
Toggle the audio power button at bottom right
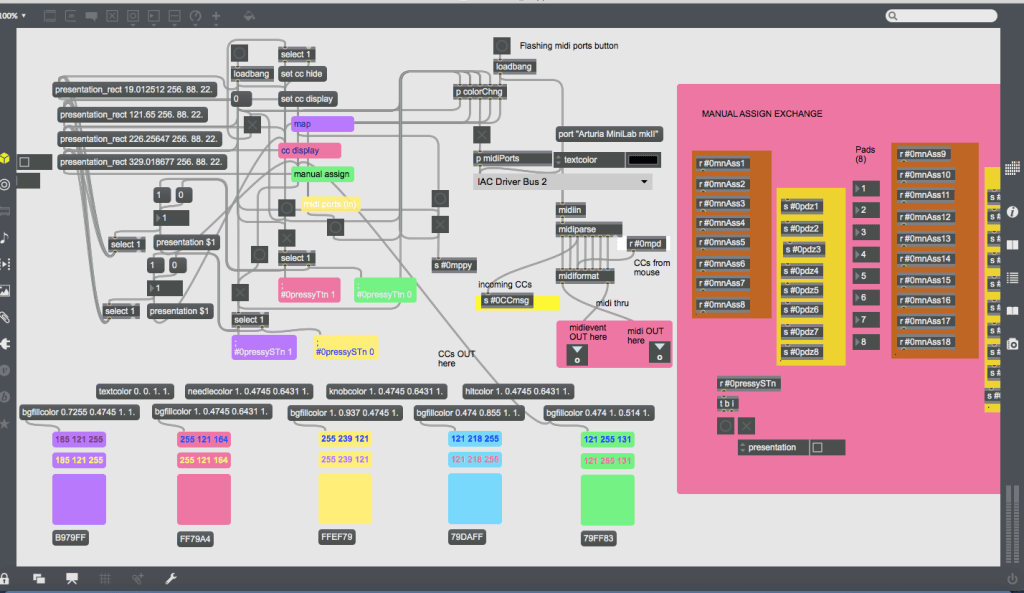[x=1012, y=578]
